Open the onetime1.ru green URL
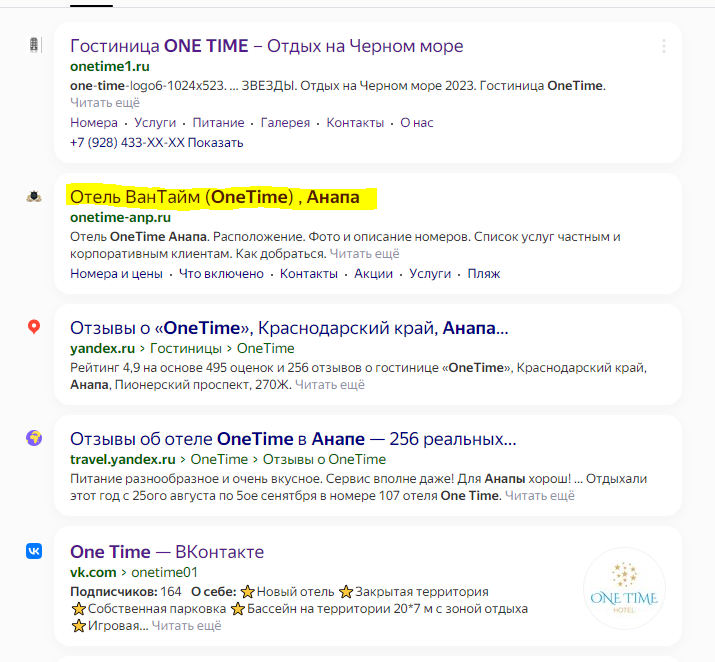 pos(110,67)
